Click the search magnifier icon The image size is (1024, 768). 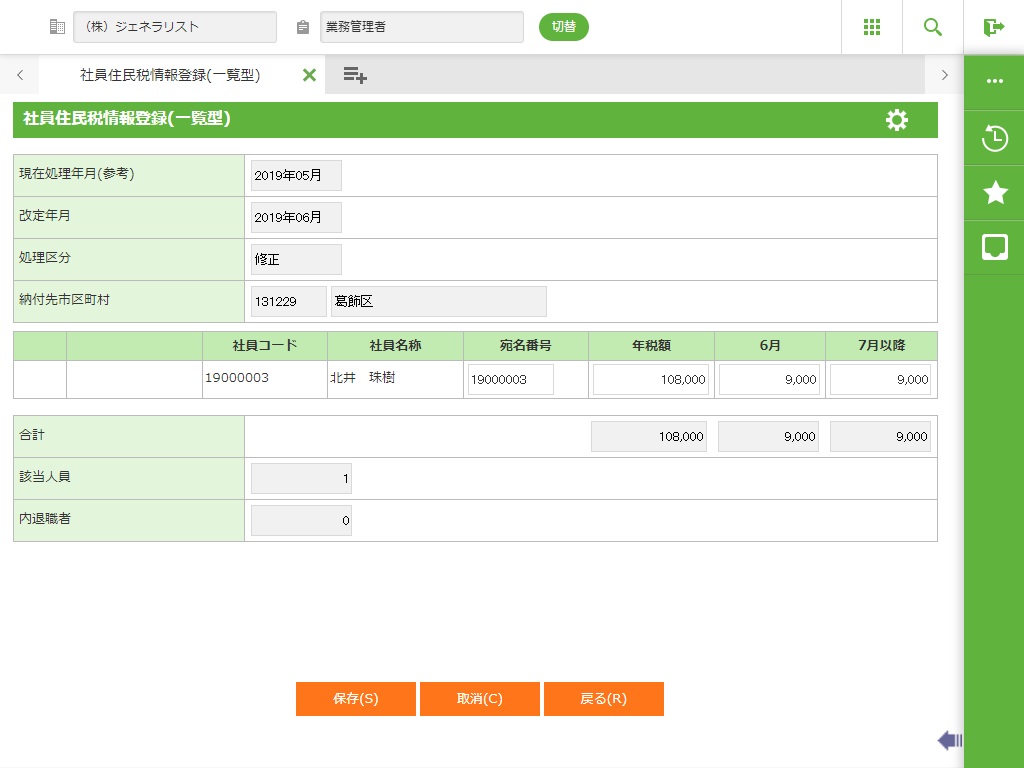coord(933,27)
